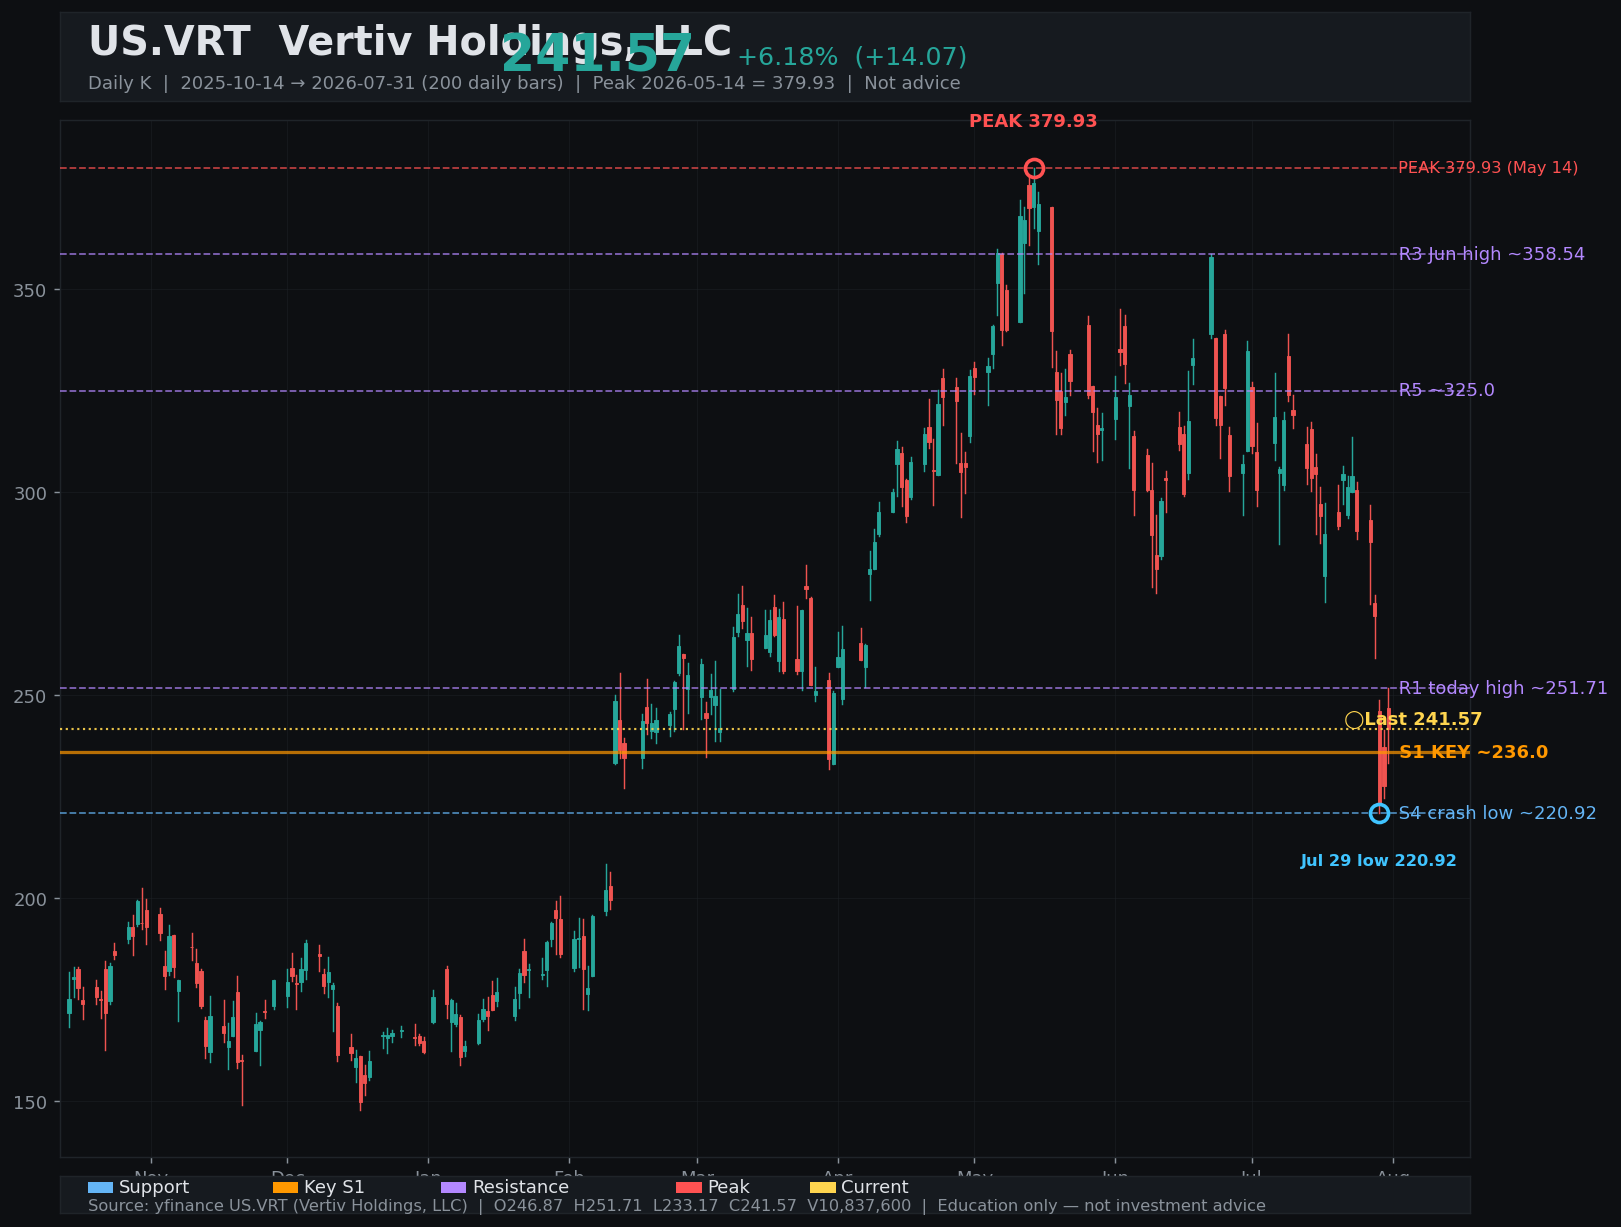Select the orange Key S1 legend swatch
This screenshot has width=1621, height=1227.
coord(285,1187)
